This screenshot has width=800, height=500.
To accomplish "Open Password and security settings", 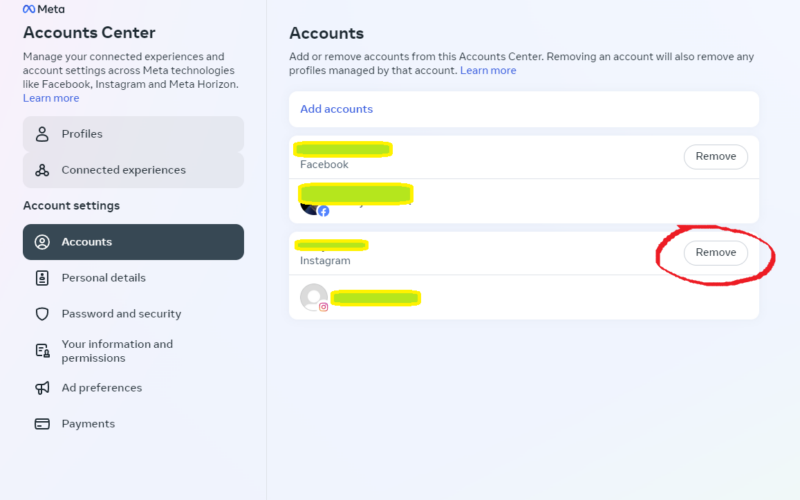I will pyautogui.click(x=133, y=314).
